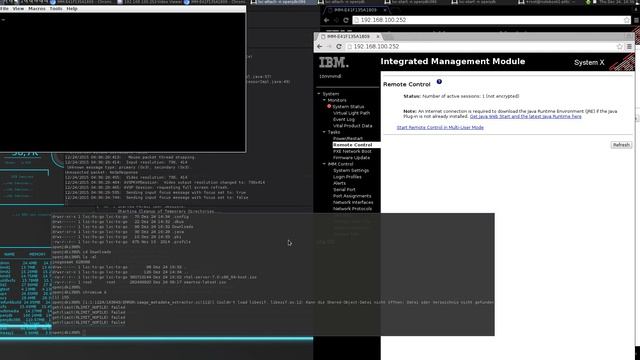This screenshot has height=360, width=640.
Task: Close the IMM tab in front Chromium window
Action: (x=378, y=36)
